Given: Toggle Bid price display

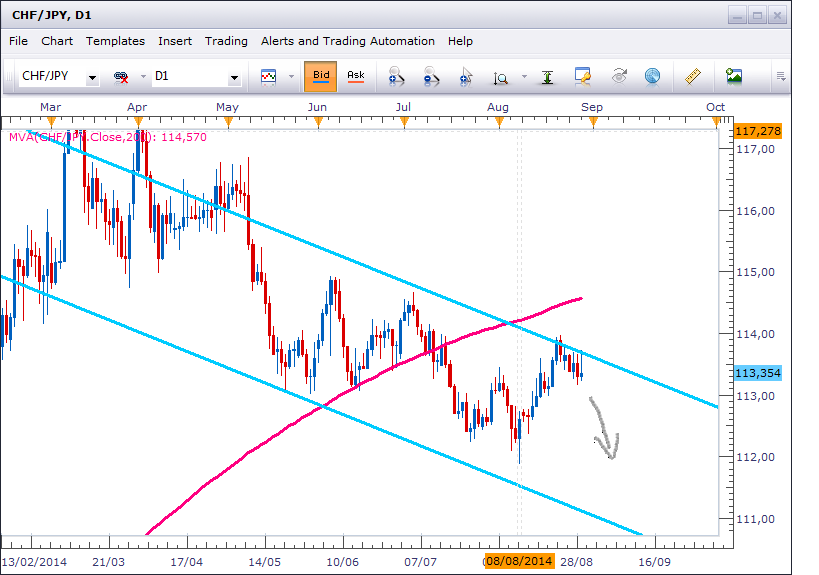Looking at the screenshot, I should (x=320, y=76).
